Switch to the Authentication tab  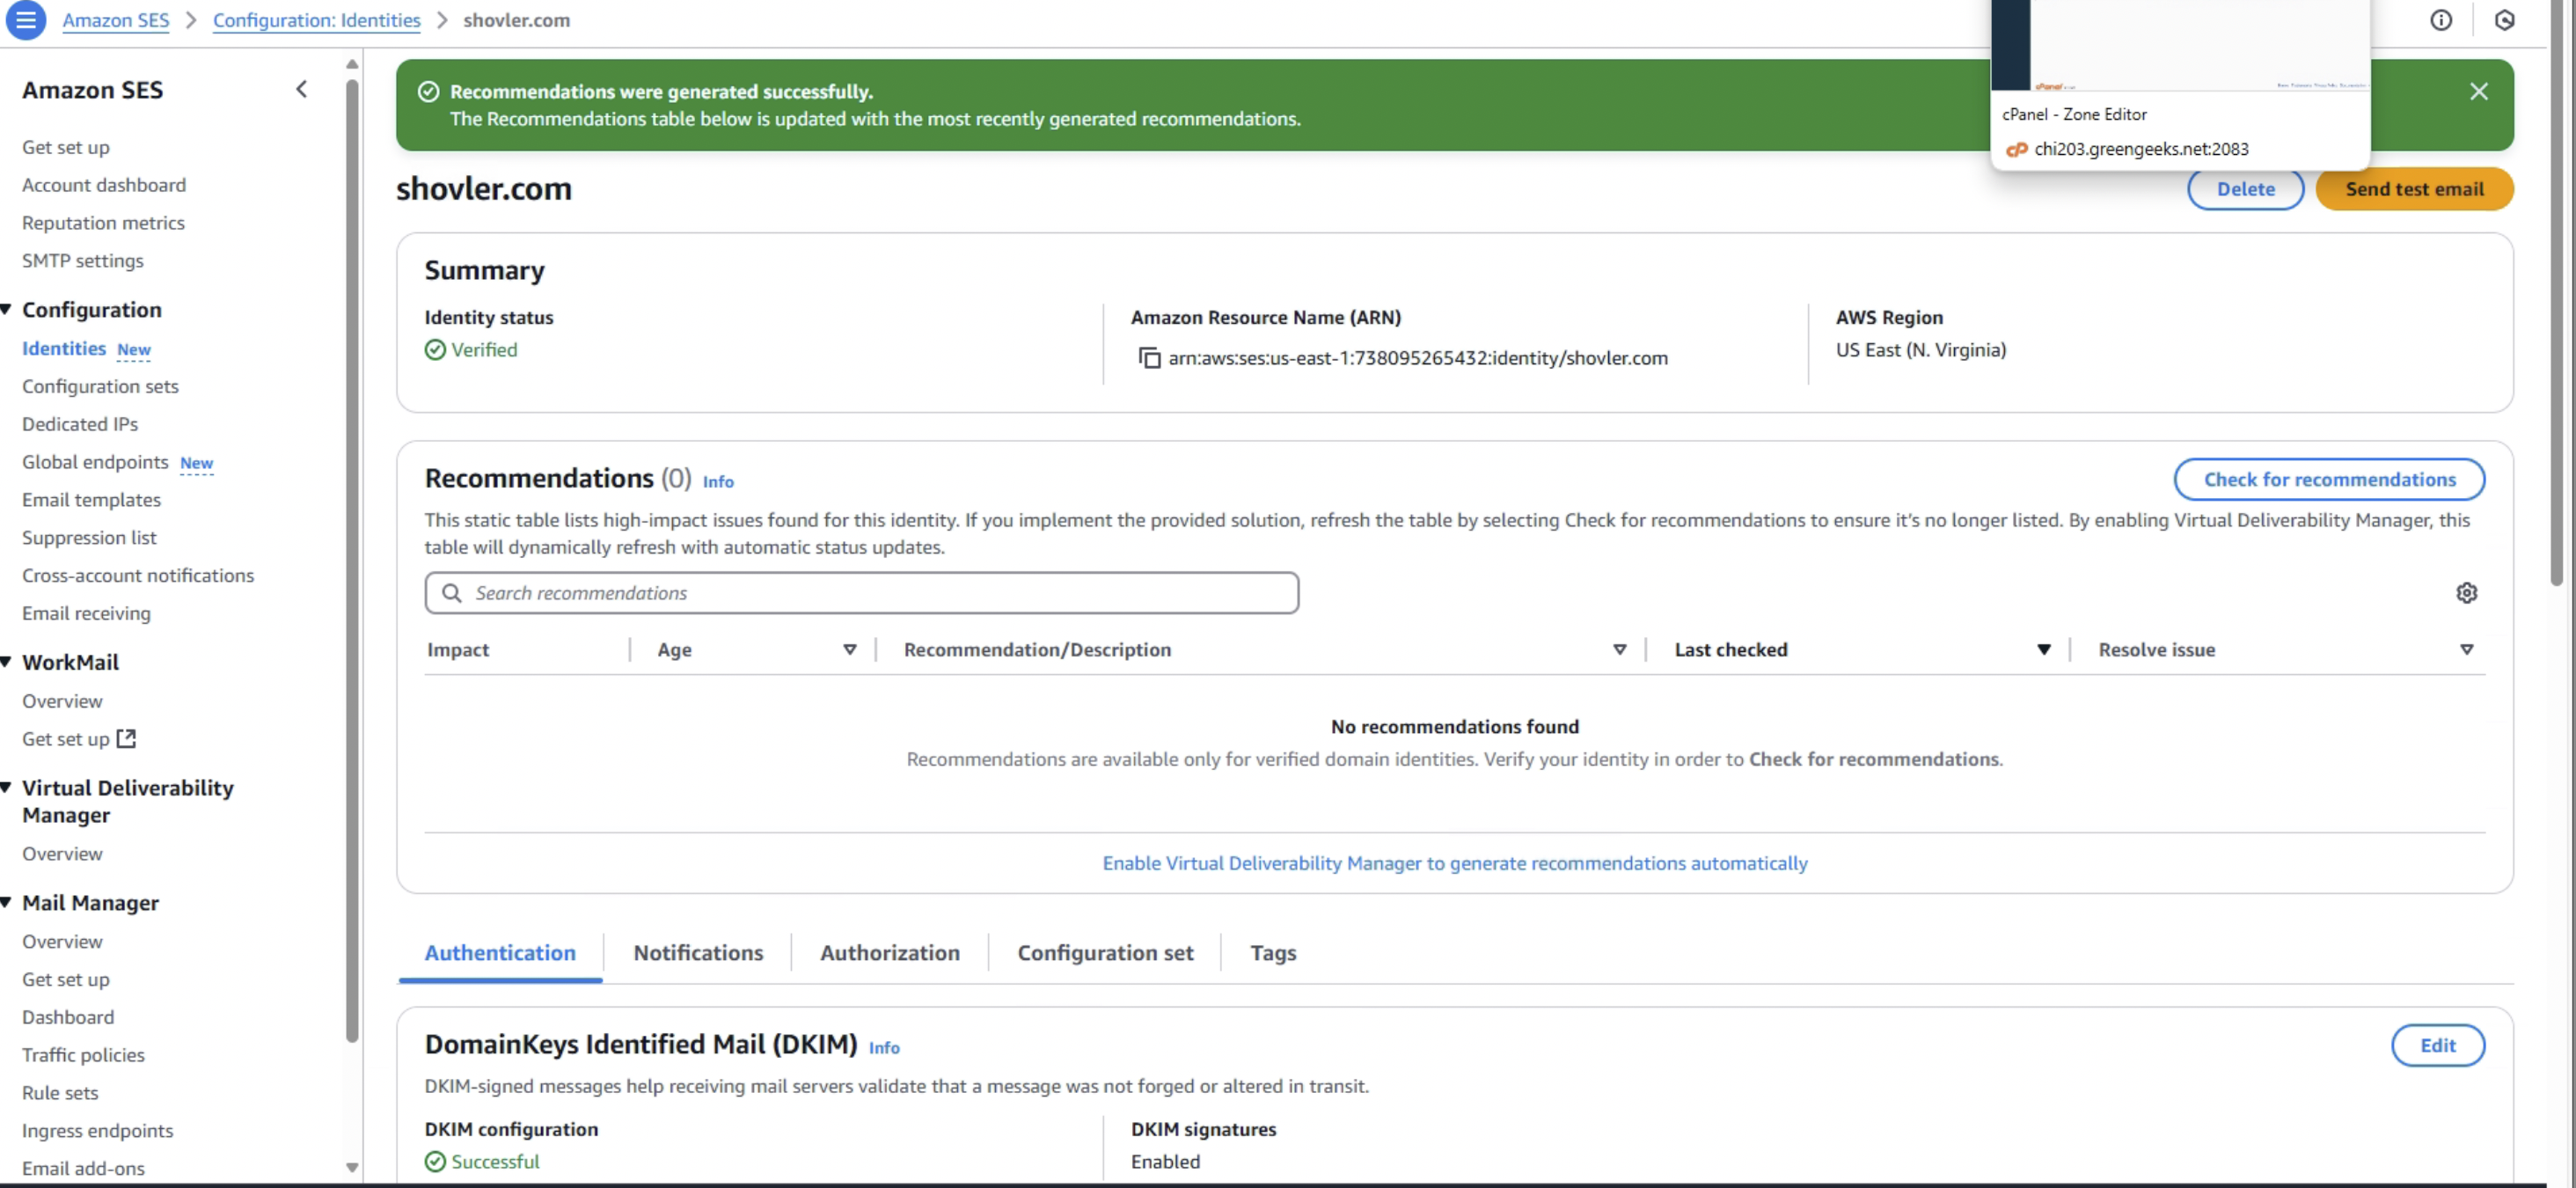click(x=500, y=953)
